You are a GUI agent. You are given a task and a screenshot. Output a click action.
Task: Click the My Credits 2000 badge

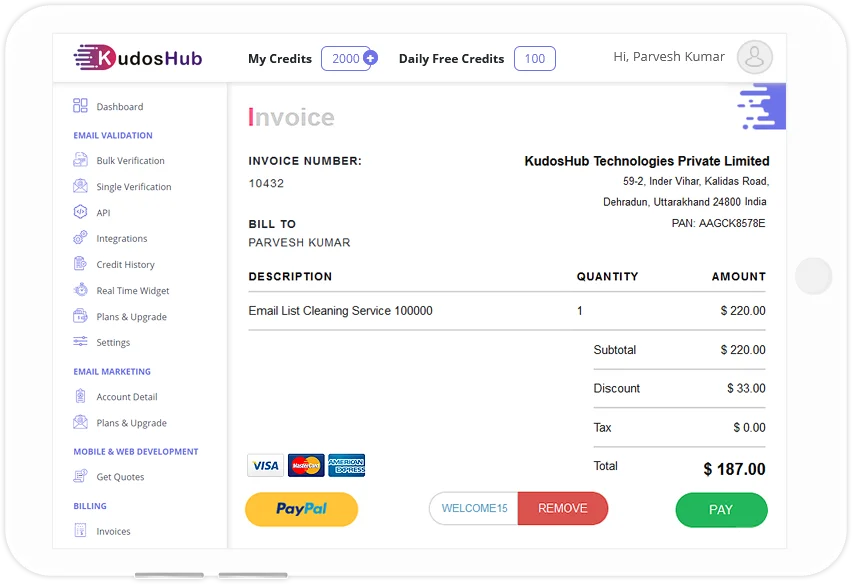(346, 58)
